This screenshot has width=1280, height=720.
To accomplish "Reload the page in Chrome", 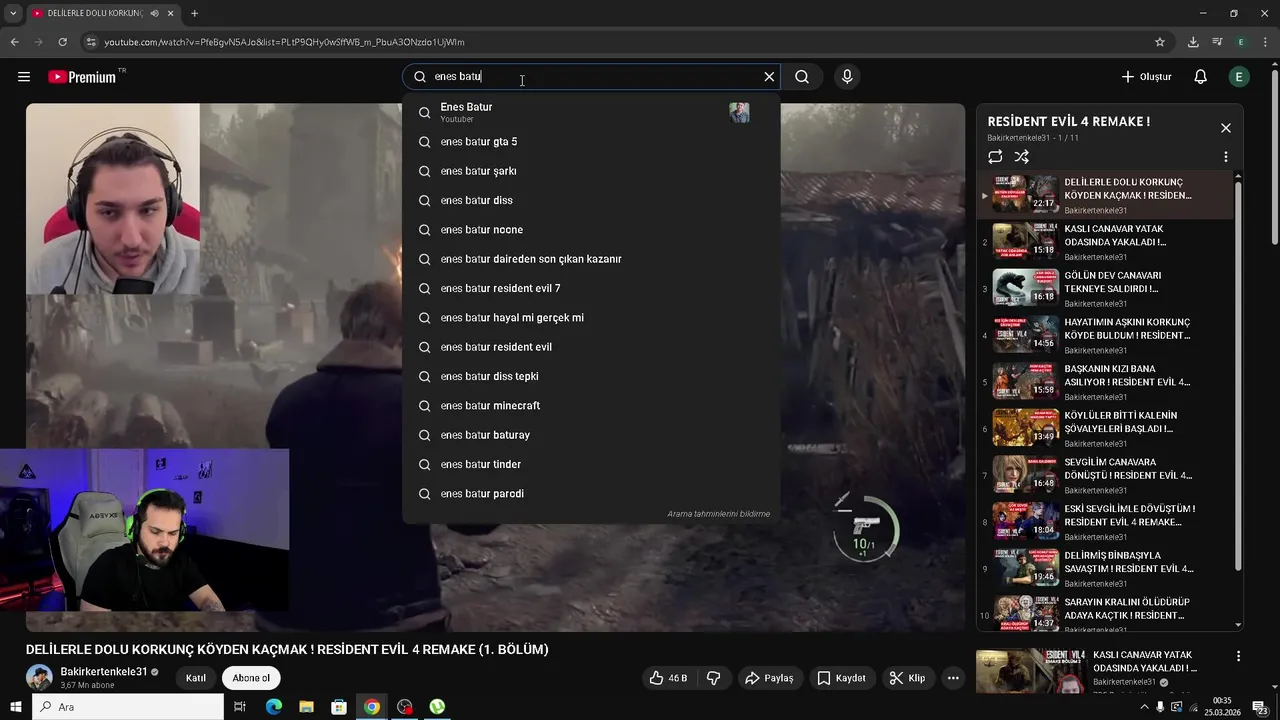I will coord(63,42).
